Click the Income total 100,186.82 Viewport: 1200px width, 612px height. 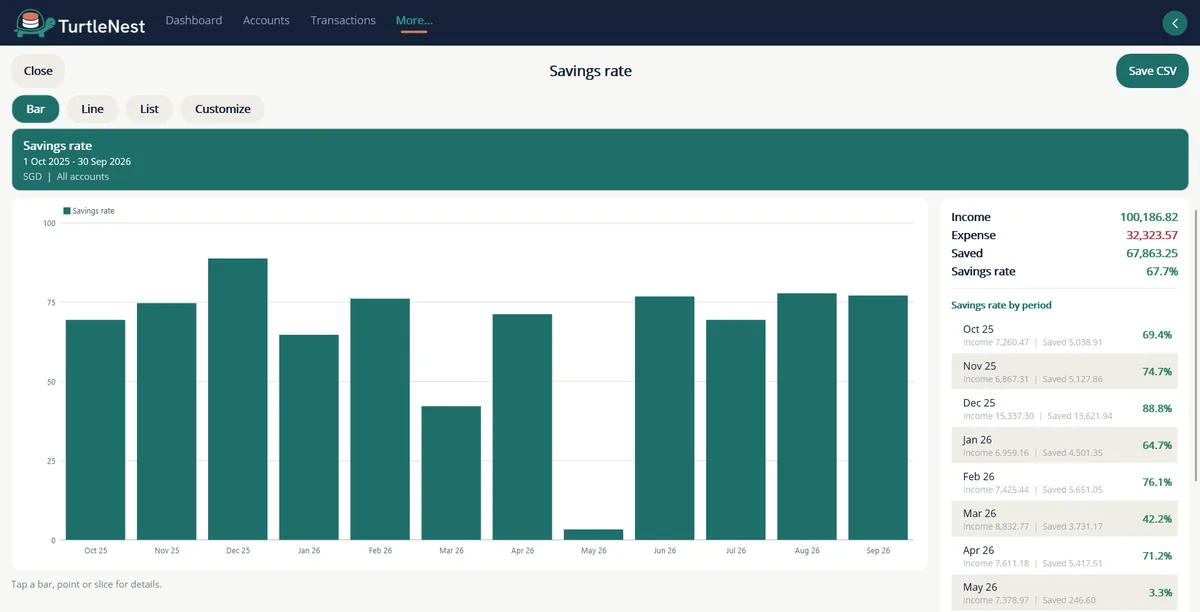point(1149,217)
